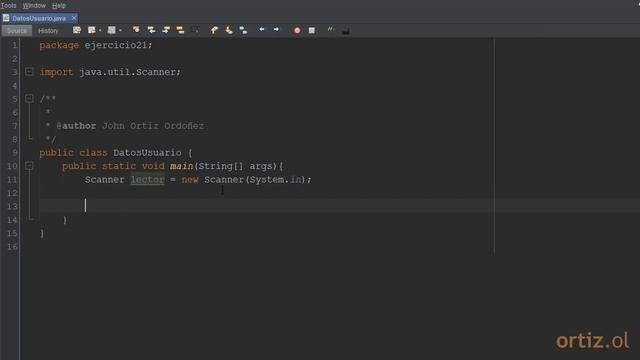640x360 pixels.
Task: Toggle Highlight Search icon
Action: click(180, 30)
